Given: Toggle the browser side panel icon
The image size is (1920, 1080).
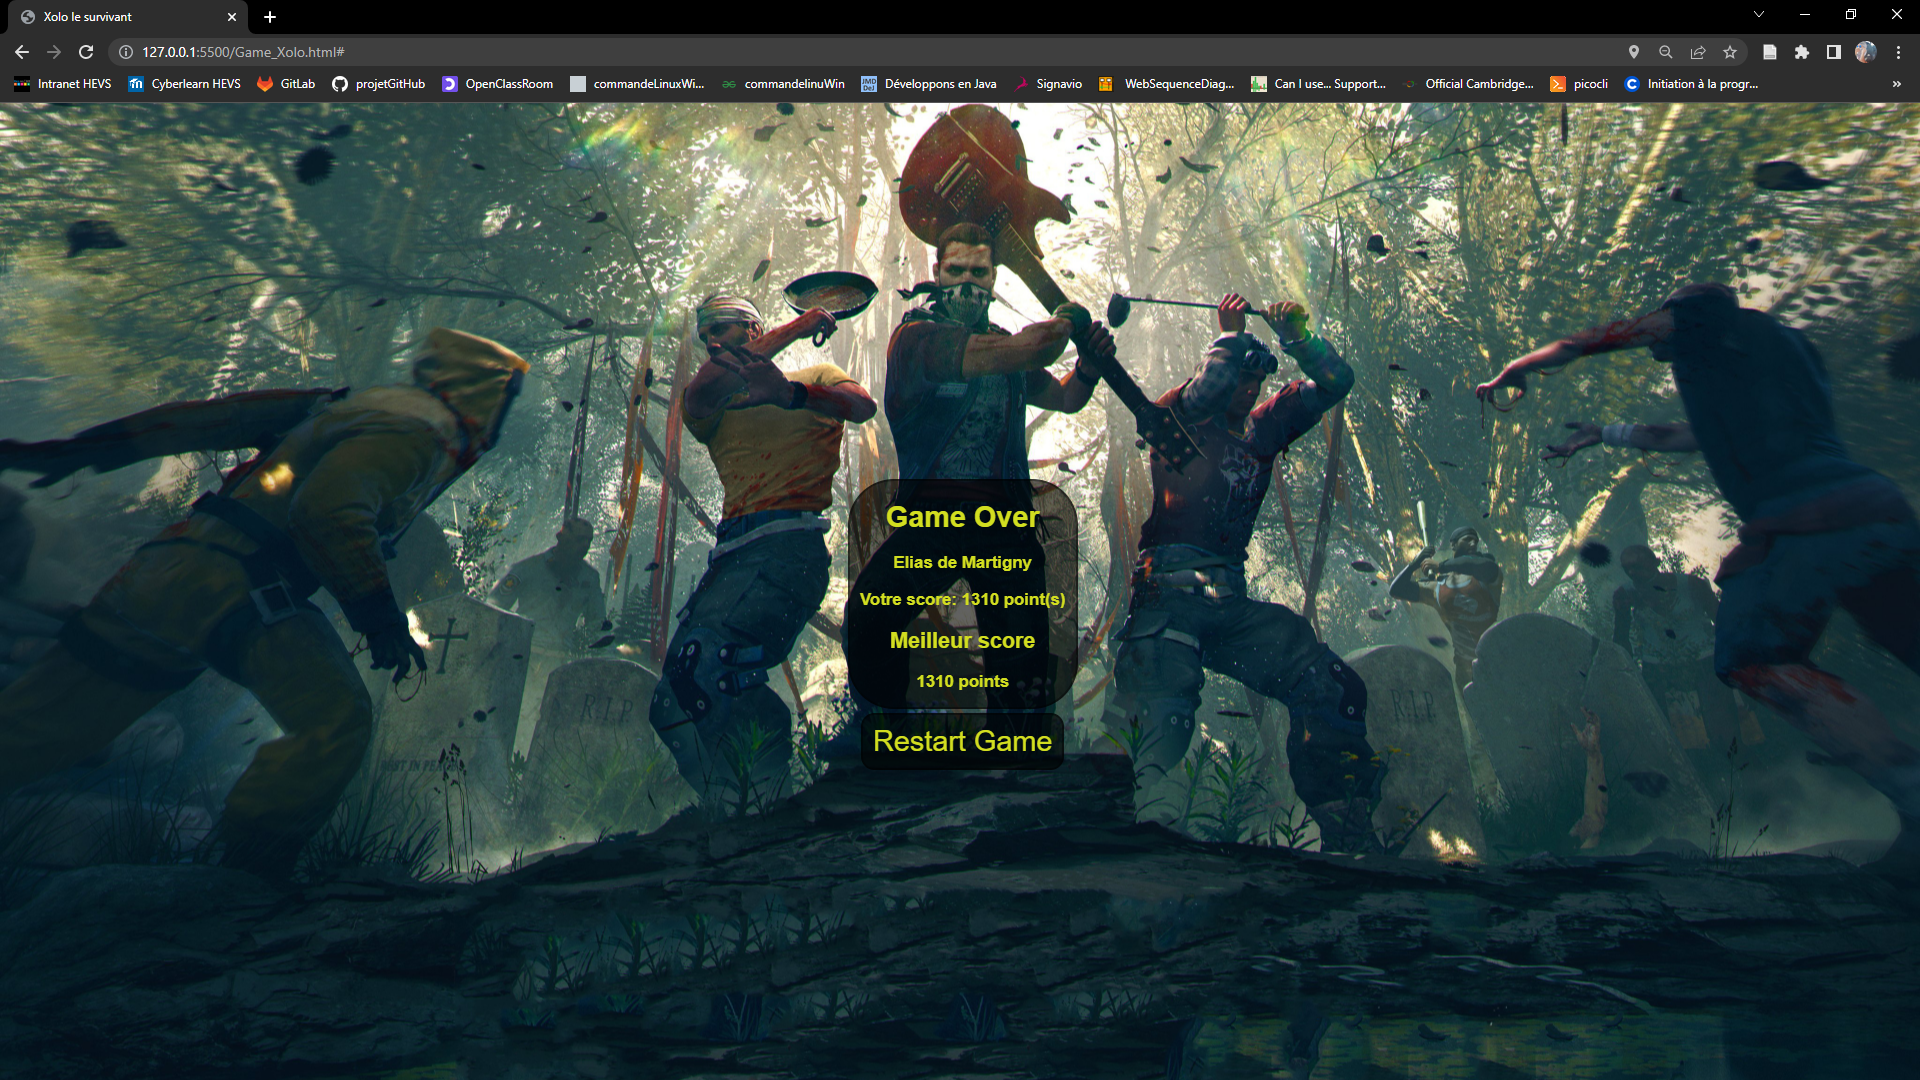Looking at the screenshot, I should click(x=1833, y=52).
